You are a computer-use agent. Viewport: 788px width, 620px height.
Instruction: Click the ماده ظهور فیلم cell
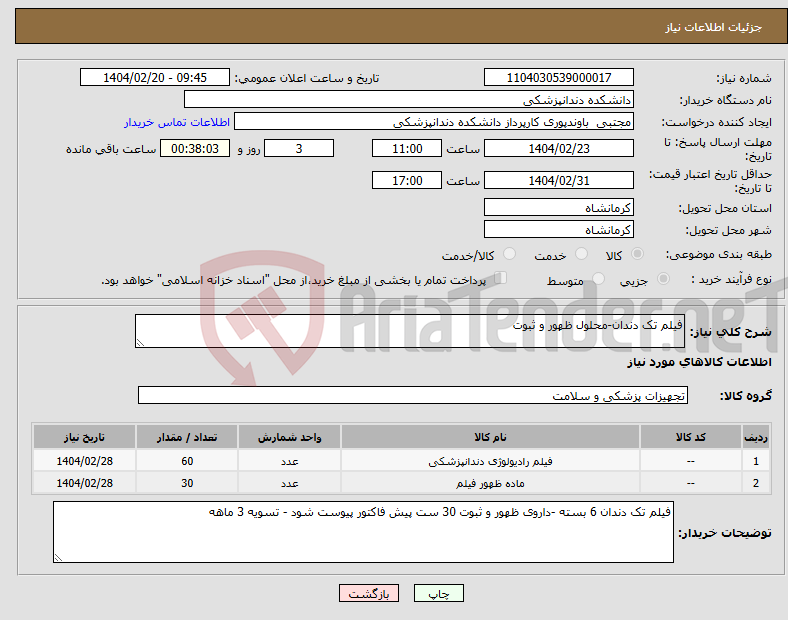point(490,483)
